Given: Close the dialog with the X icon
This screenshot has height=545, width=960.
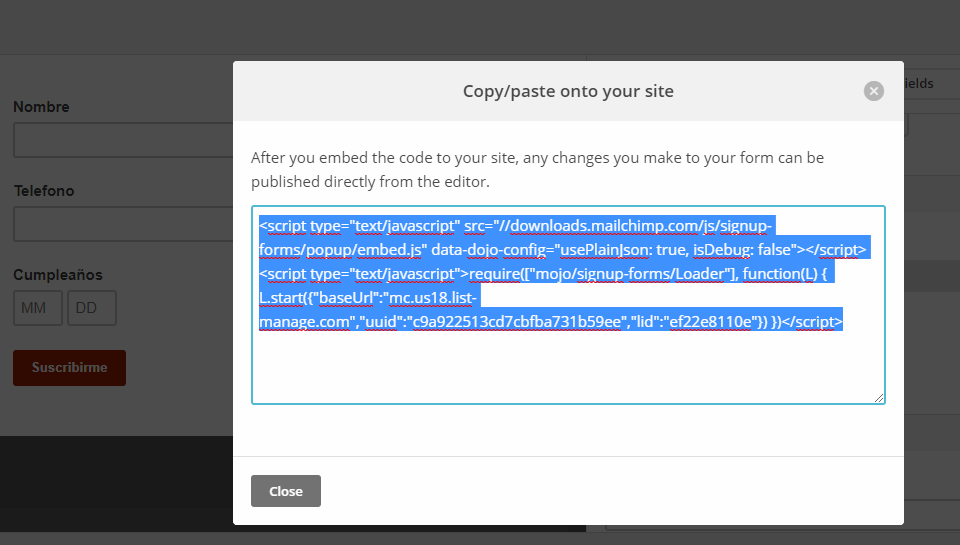Looking at the screenshot, I should (x=874, y=91).
